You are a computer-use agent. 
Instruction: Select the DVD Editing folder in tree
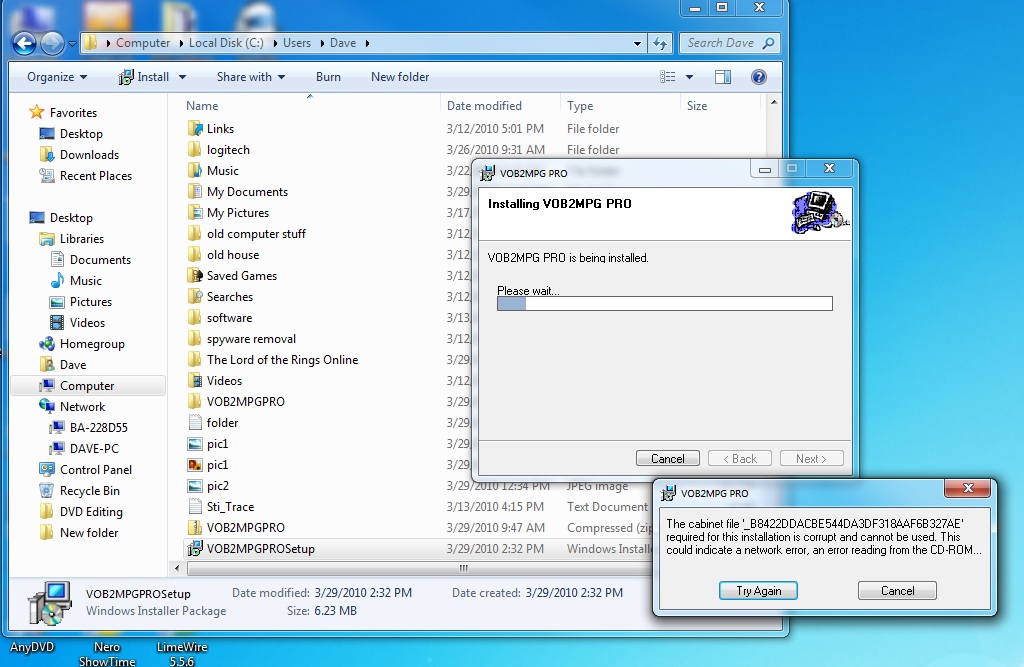click(x=91, y=512)
